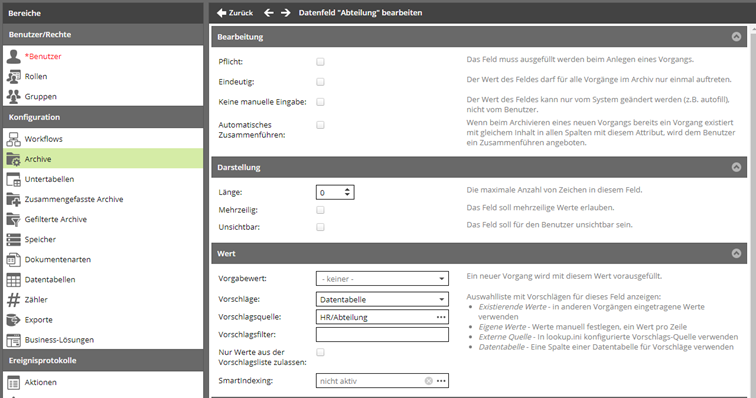Check Keine manuelle Eingabe

320,102
